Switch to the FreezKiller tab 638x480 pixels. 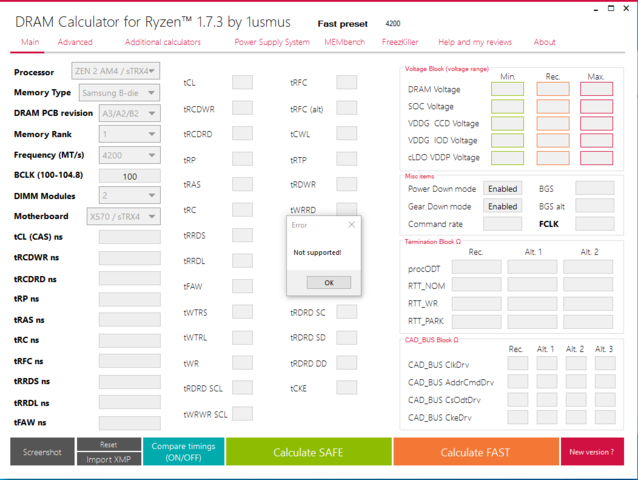pos(400,42)
